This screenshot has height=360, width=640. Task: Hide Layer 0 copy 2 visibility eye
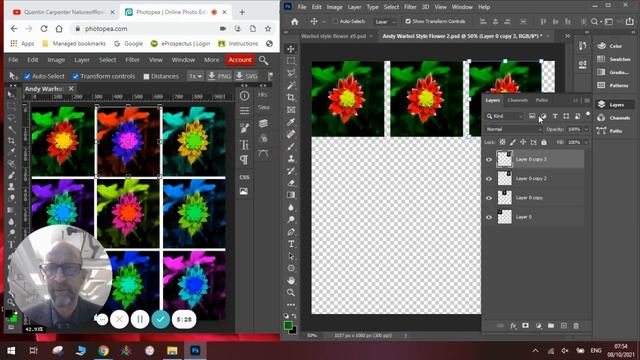(489, 179)
